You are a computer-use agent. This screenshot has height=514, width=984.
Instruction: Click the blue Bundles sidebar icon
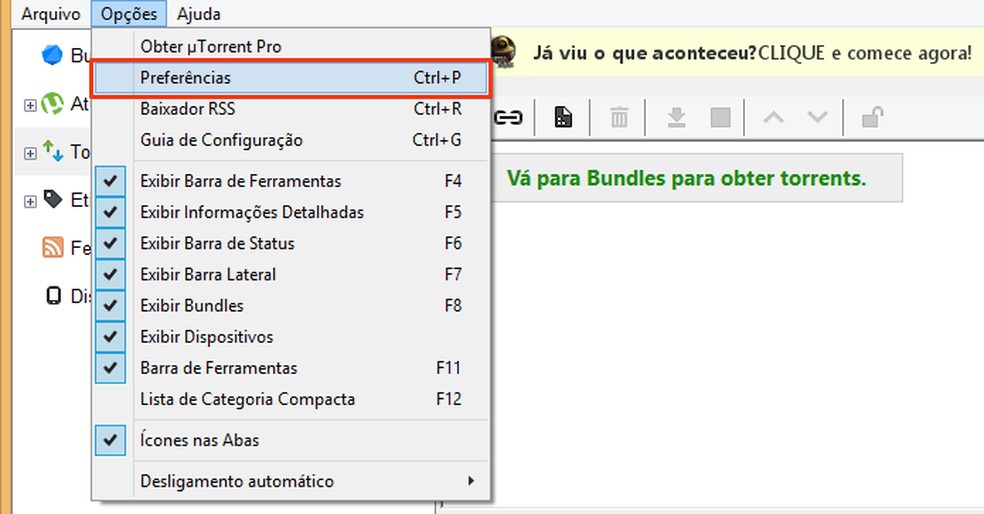[x=52, y=55]
